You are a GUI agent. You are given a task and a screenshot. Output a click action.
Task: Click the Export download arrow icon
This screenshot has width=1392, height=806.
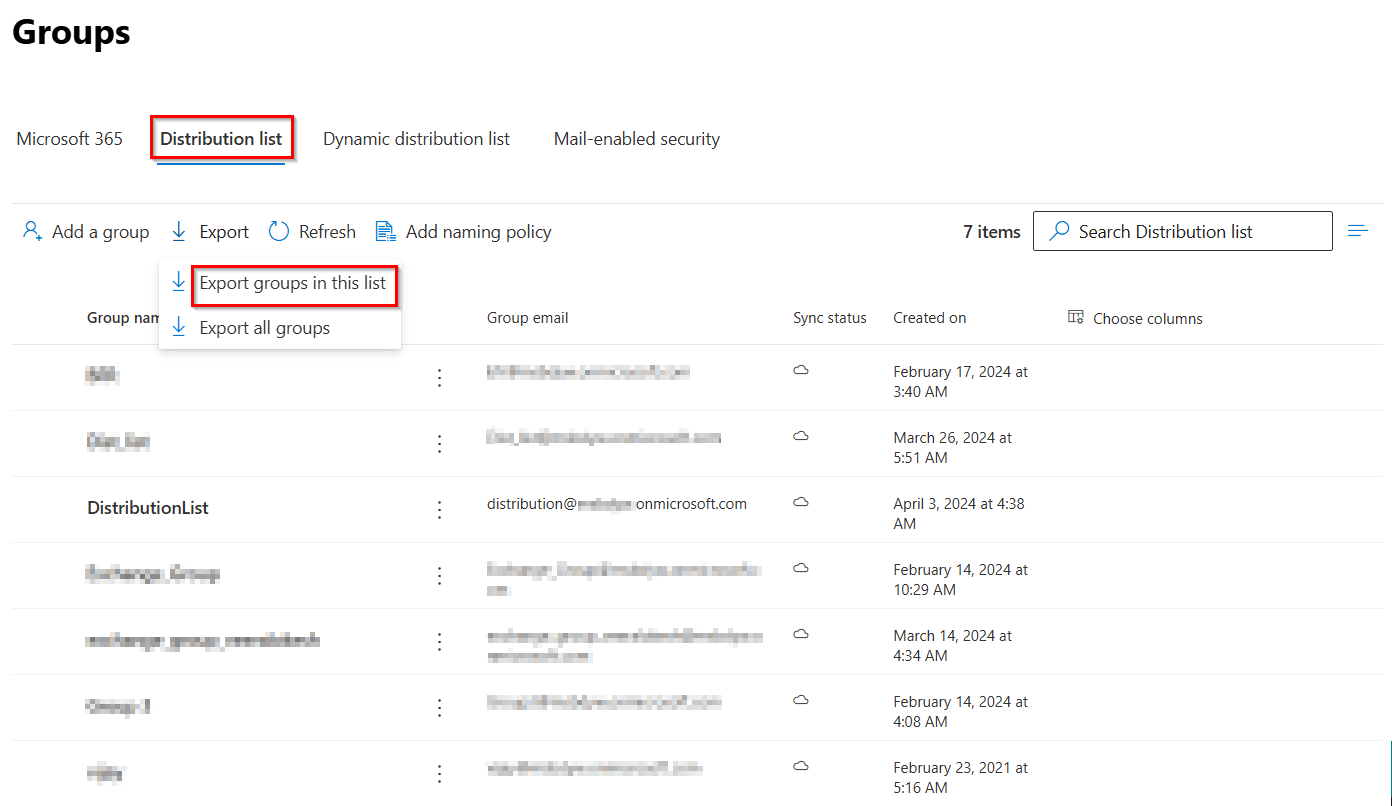[179, 231]
